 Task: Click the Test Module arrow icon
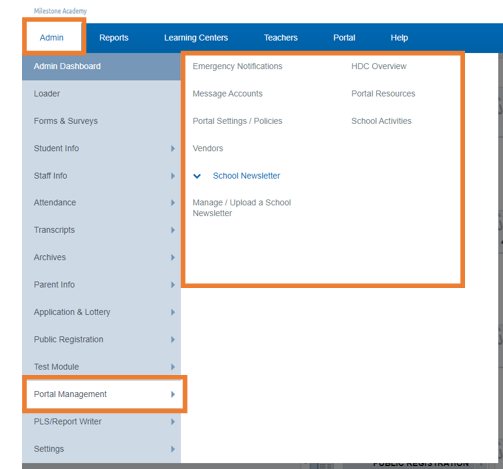point(173,367)
